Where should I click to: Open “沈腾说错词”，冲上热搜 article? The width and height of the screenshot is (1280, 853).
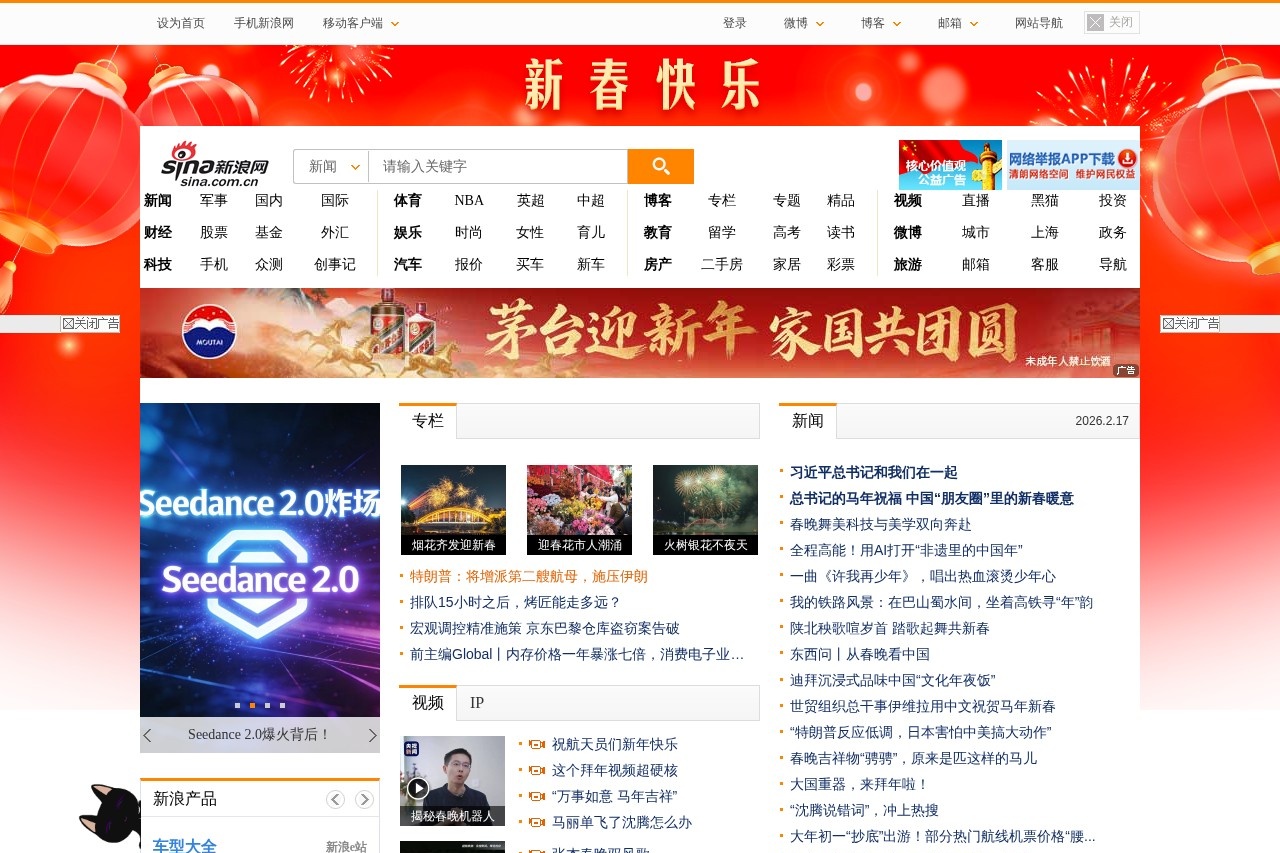[864, 810]
